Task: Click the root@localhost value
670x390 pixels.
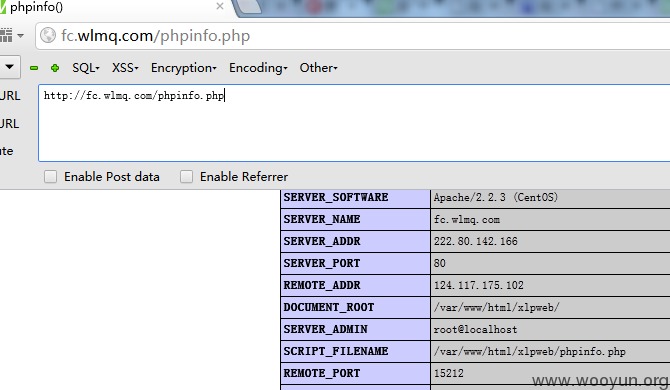Action: [x=475, y=329]
